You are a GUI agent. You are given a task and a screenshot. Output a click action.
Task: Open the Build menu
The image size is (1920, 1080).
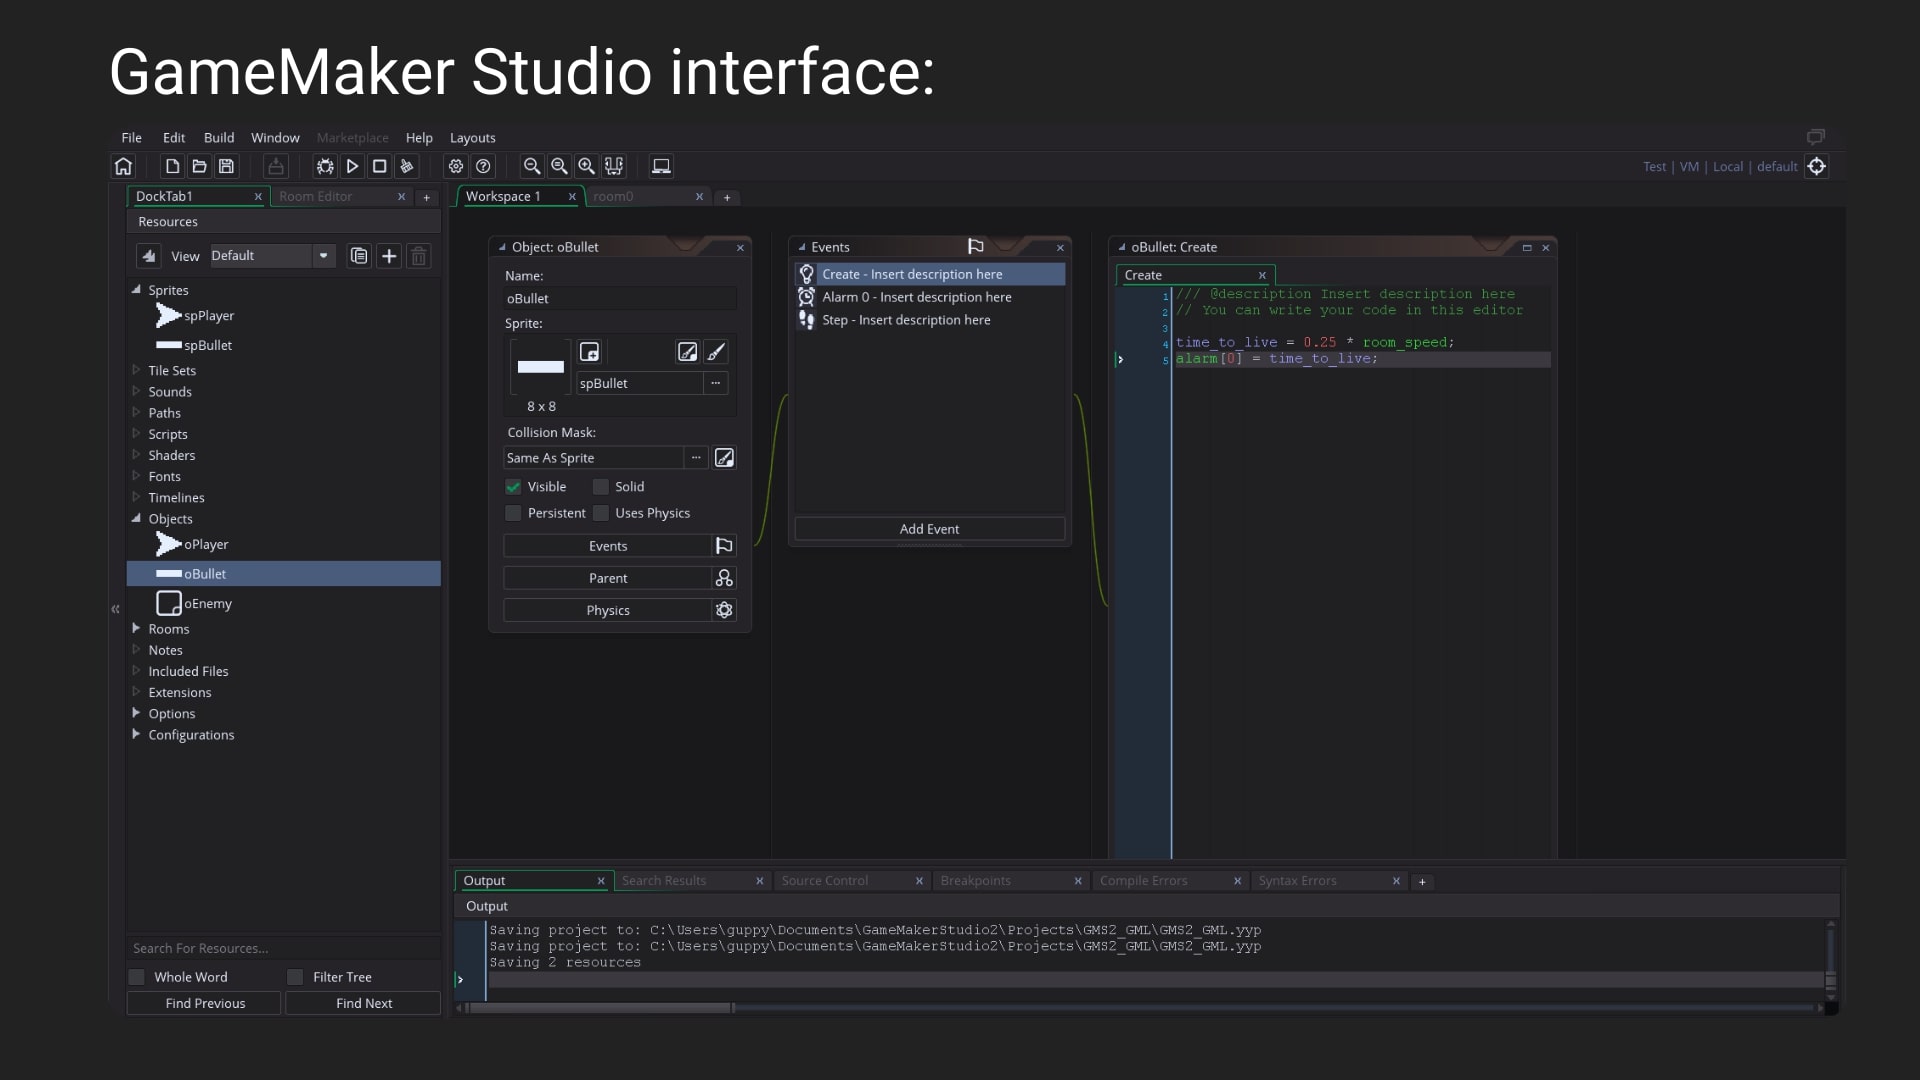(x=219, y=138)
